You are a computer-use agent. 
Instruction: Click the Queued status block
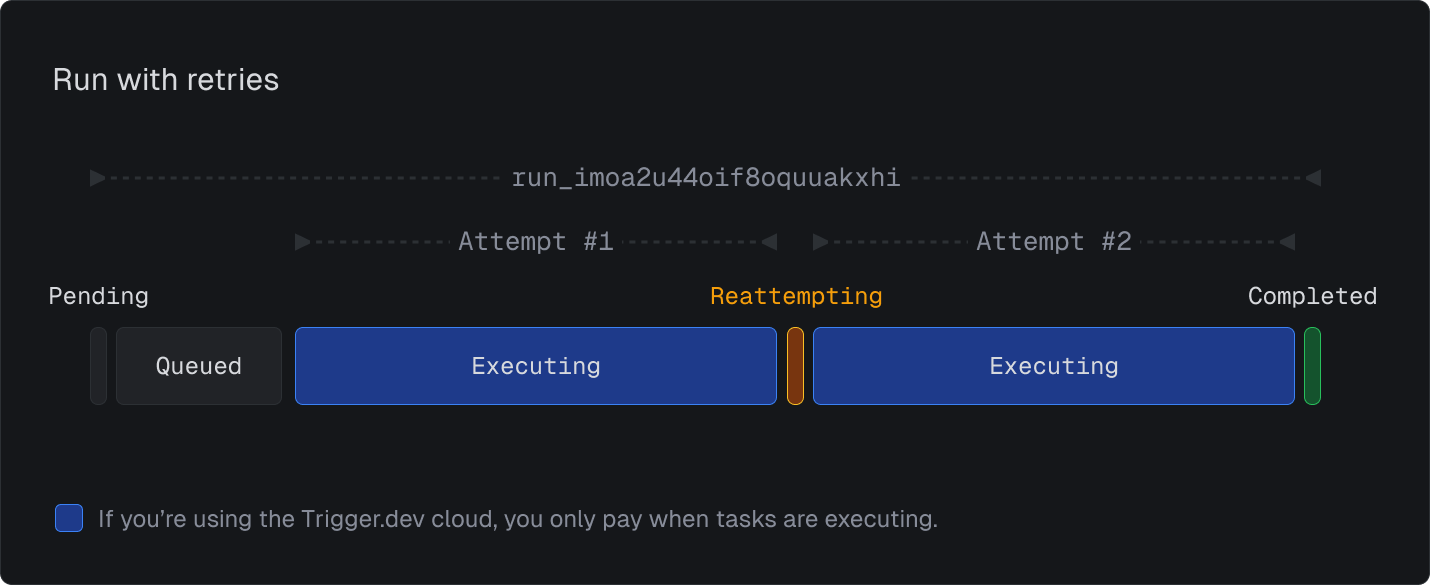click(x=199, y=366)
